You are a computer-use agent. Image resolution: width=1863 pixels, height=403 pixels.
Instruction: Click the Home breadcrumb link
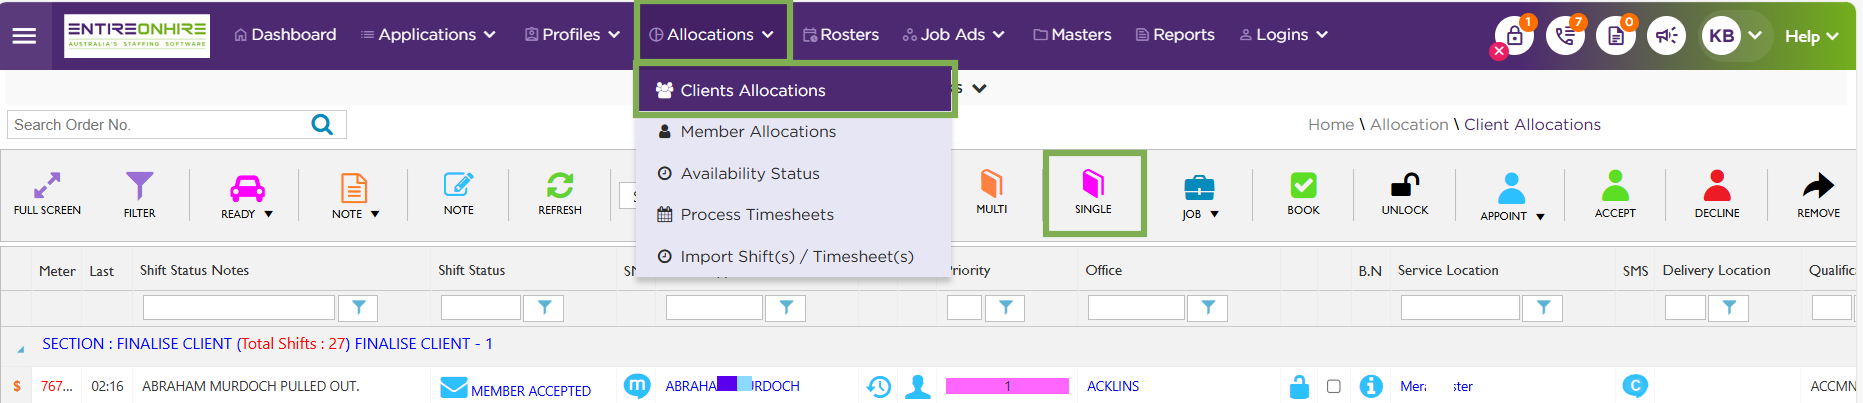pyautogui.click(x=1330, y=125)
